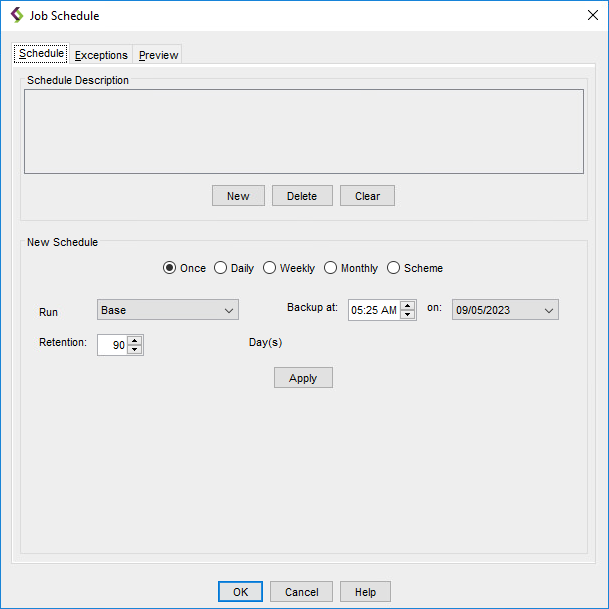Switch schedule type to Monthly
This screenshot has width=609, height=609.
point(330,268)
